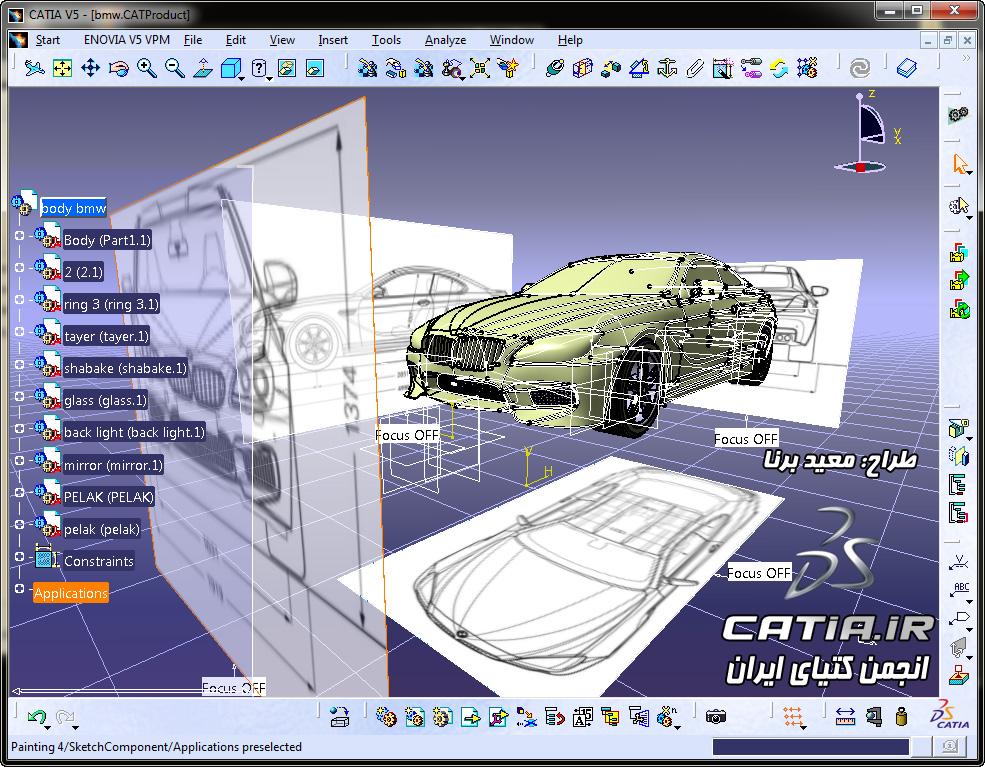Click the Measure Between icon

coord(846,717)
